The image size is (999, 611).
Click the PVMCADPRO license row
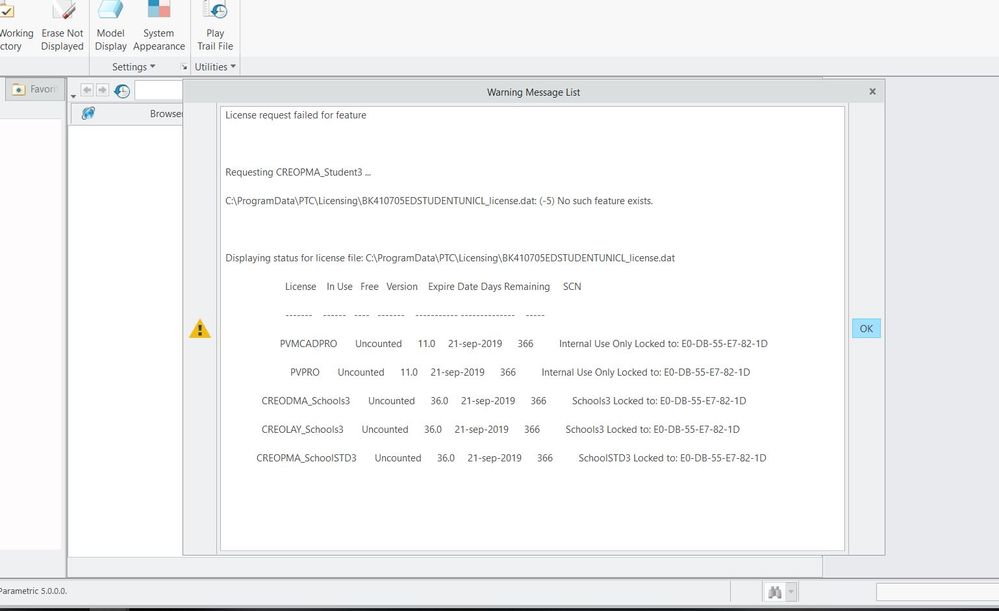[523, 343]
